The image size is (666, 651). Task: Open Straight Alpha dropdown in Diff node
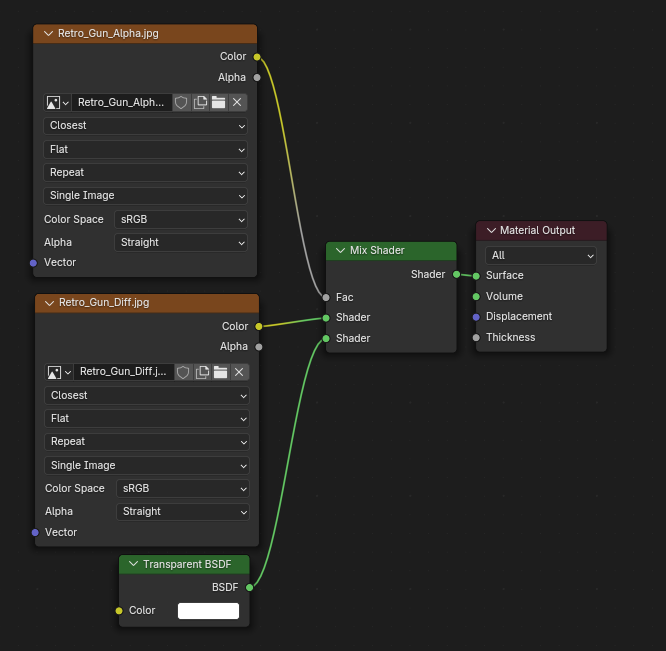point(183,512)
